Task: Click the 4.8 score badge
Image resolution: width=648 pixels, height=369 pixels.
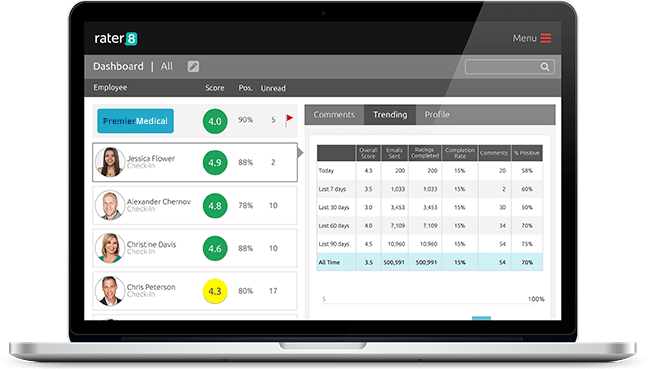Action: [x=215, y=205]
